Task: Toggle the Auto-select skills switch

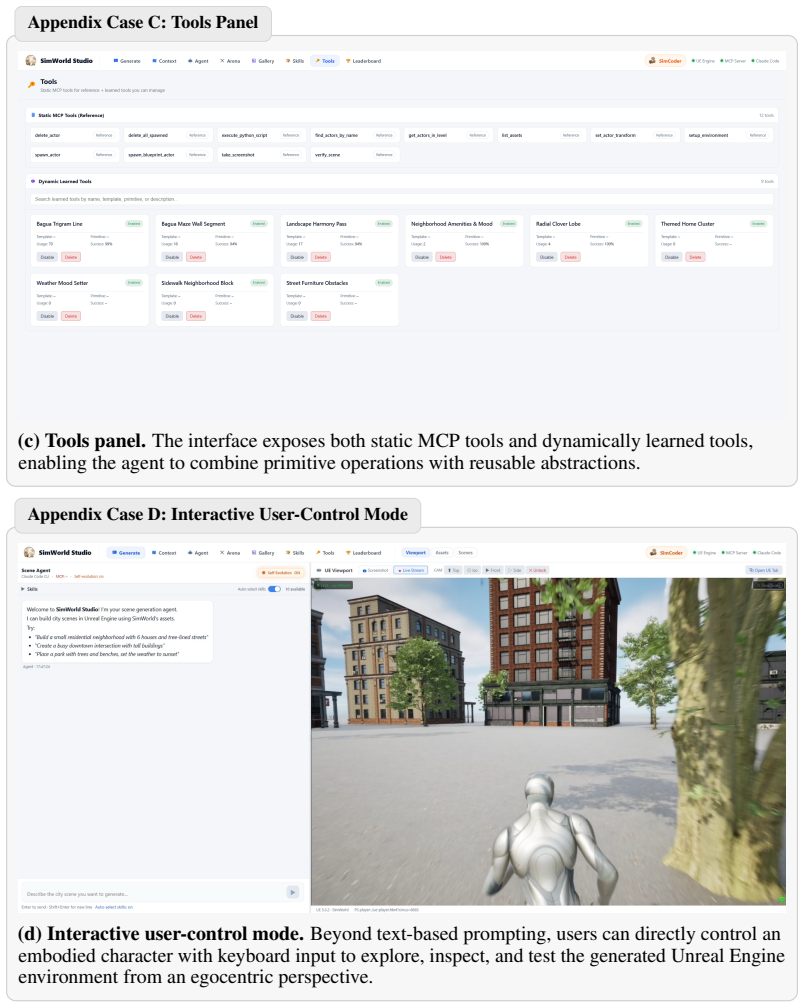Action: point(274,589)
